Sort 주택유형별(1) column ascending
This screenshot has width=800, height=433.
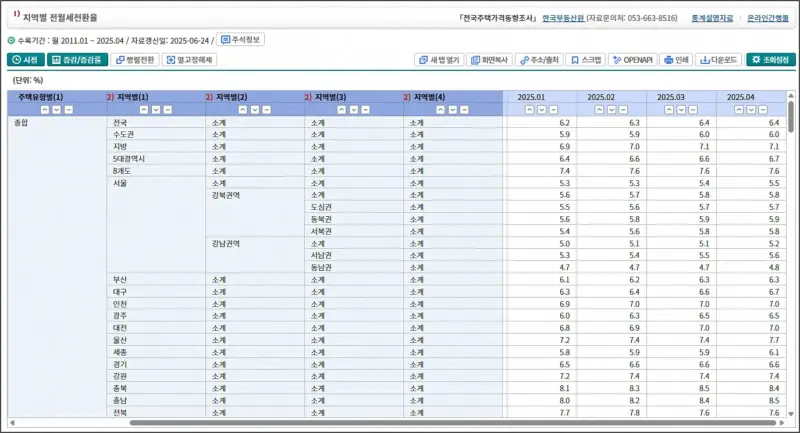[45, 110]
